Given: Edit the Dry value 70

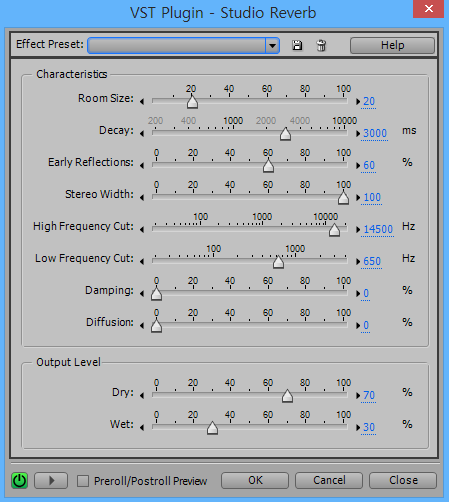Looking at the screenshot, I should 369,395.
